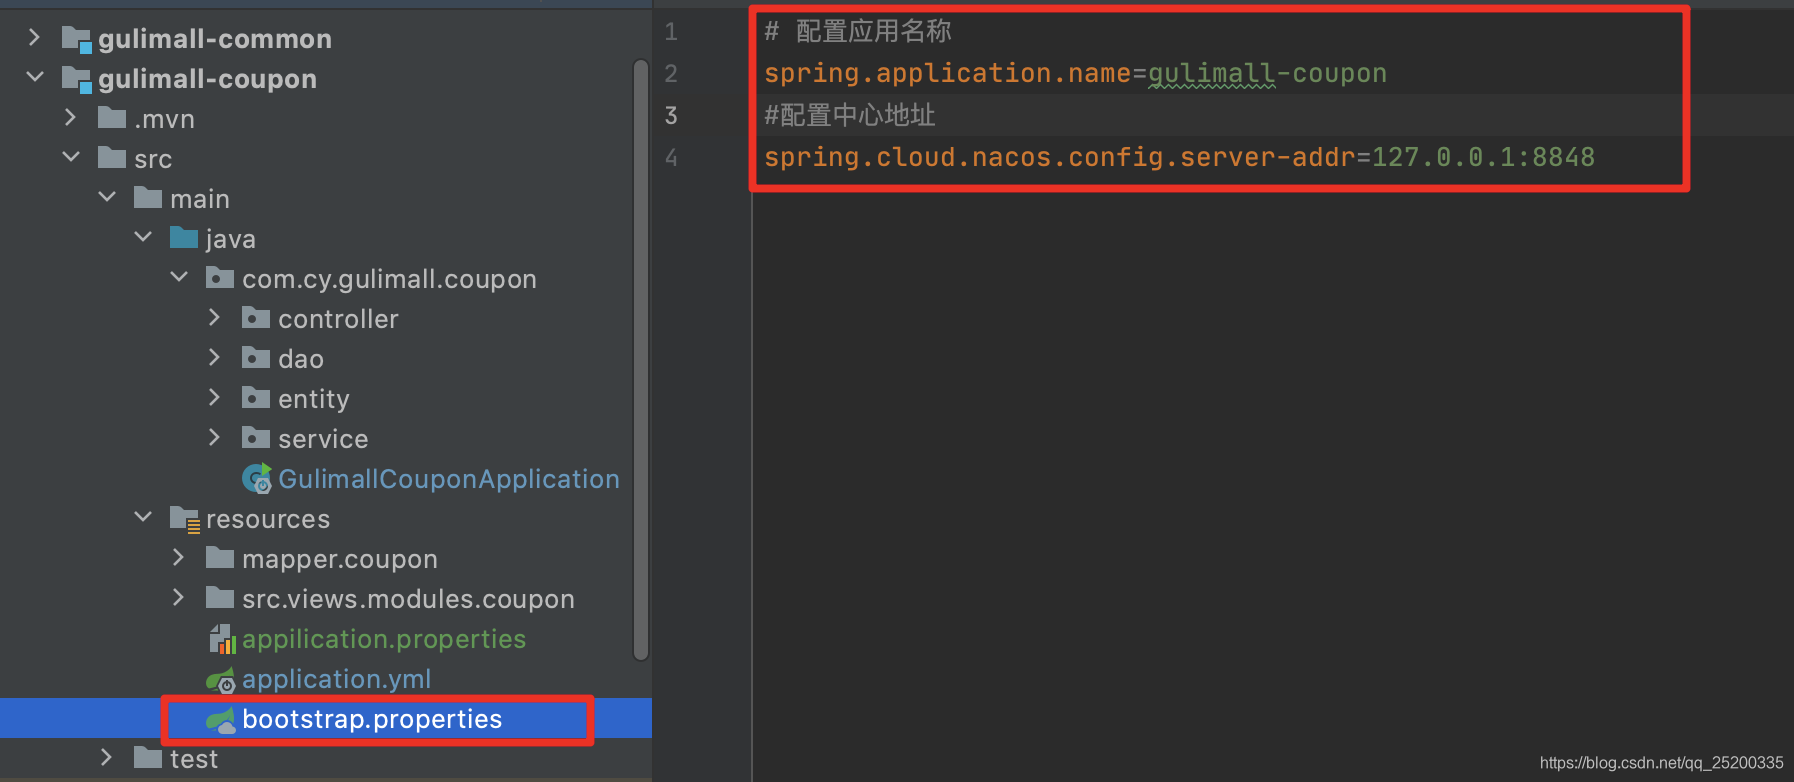Click the service package icon
The image size is (1794, 782).
[x=256, y=438]
